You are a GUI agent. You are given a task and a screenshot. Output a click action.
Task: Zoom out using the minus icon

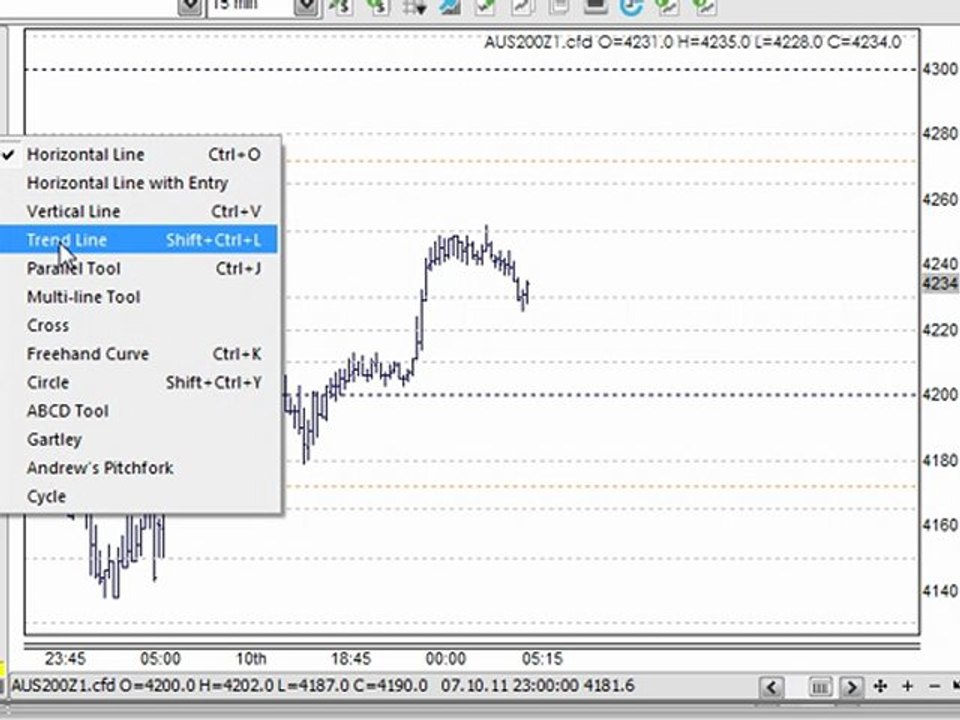tap(934, 686)
